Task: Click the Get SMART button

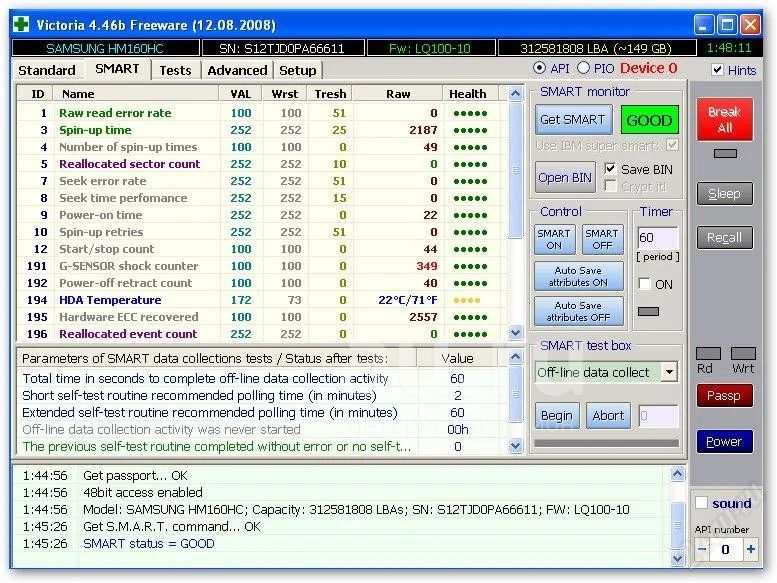Action: (x=572, y=120)
